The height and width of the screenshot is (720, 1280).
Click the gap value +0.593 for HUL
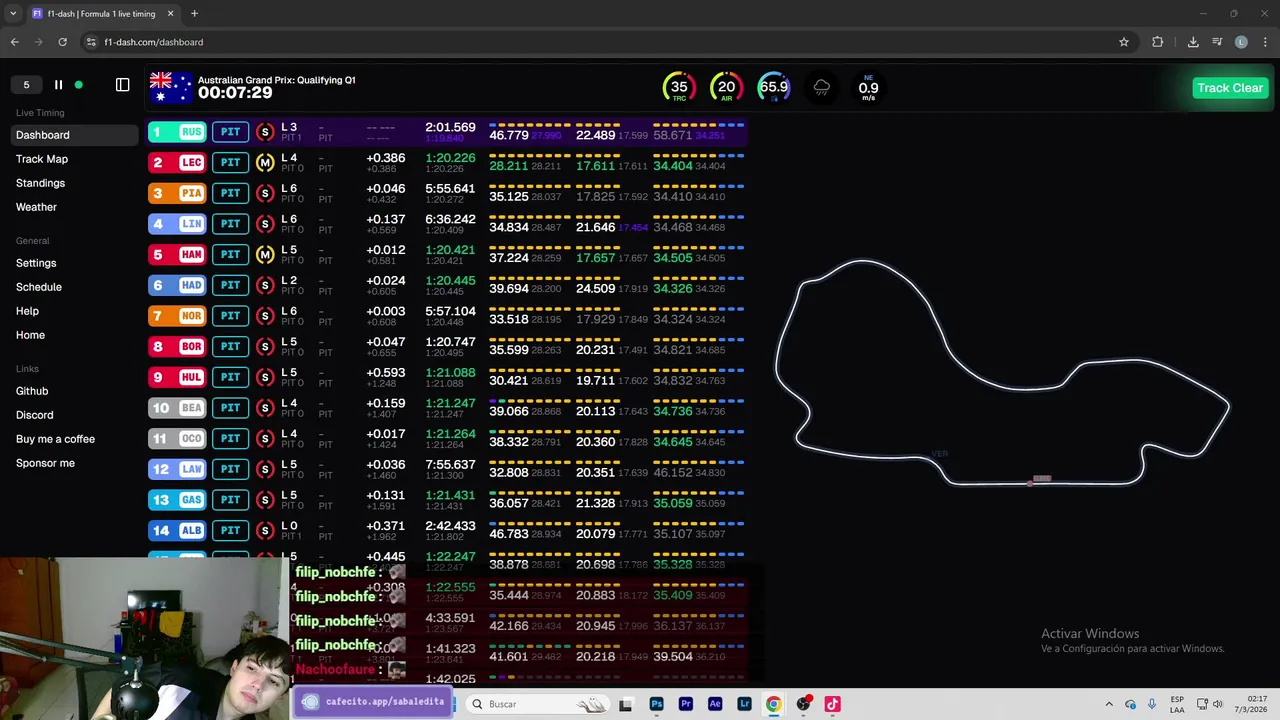point(386,372)
